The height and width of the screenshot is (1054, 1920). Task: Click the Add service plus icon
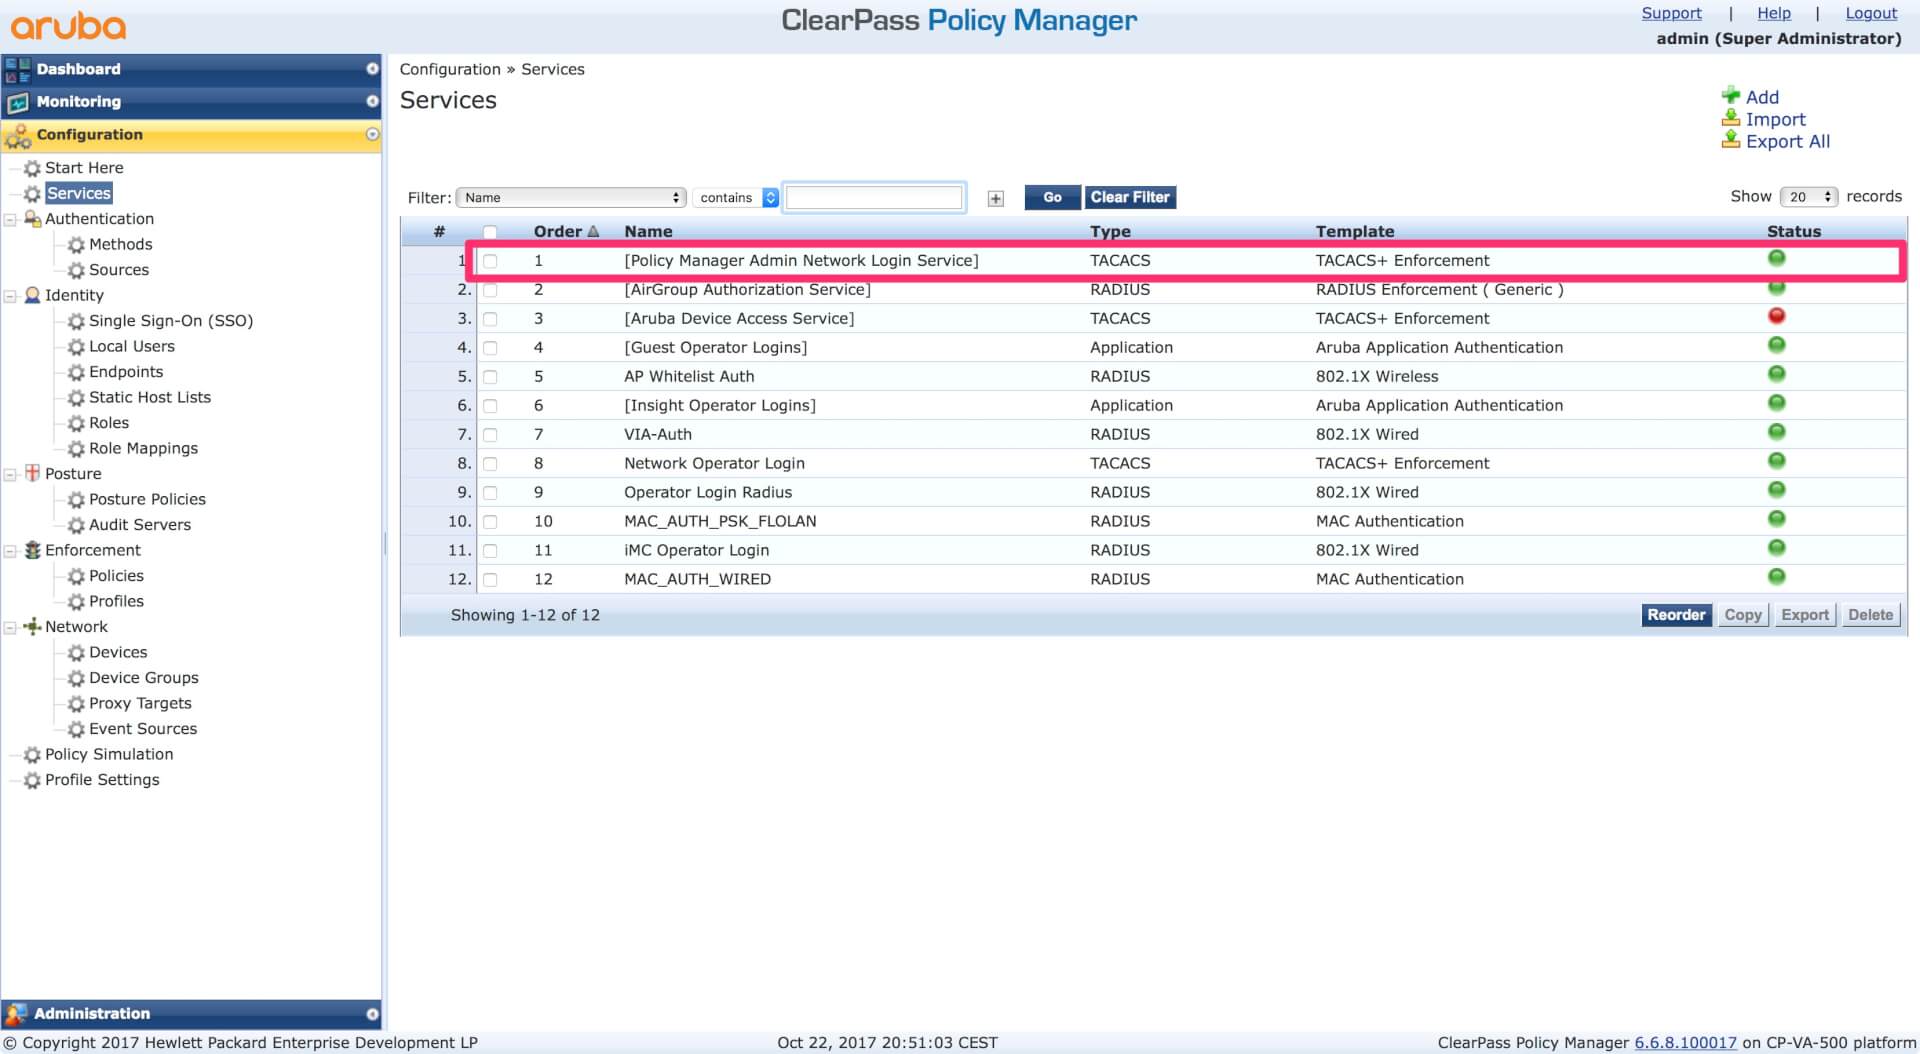point(1730,96)
